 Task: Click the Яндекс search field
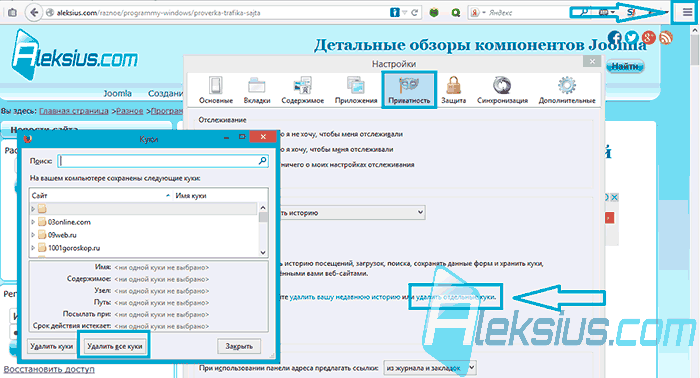(529, 12)
